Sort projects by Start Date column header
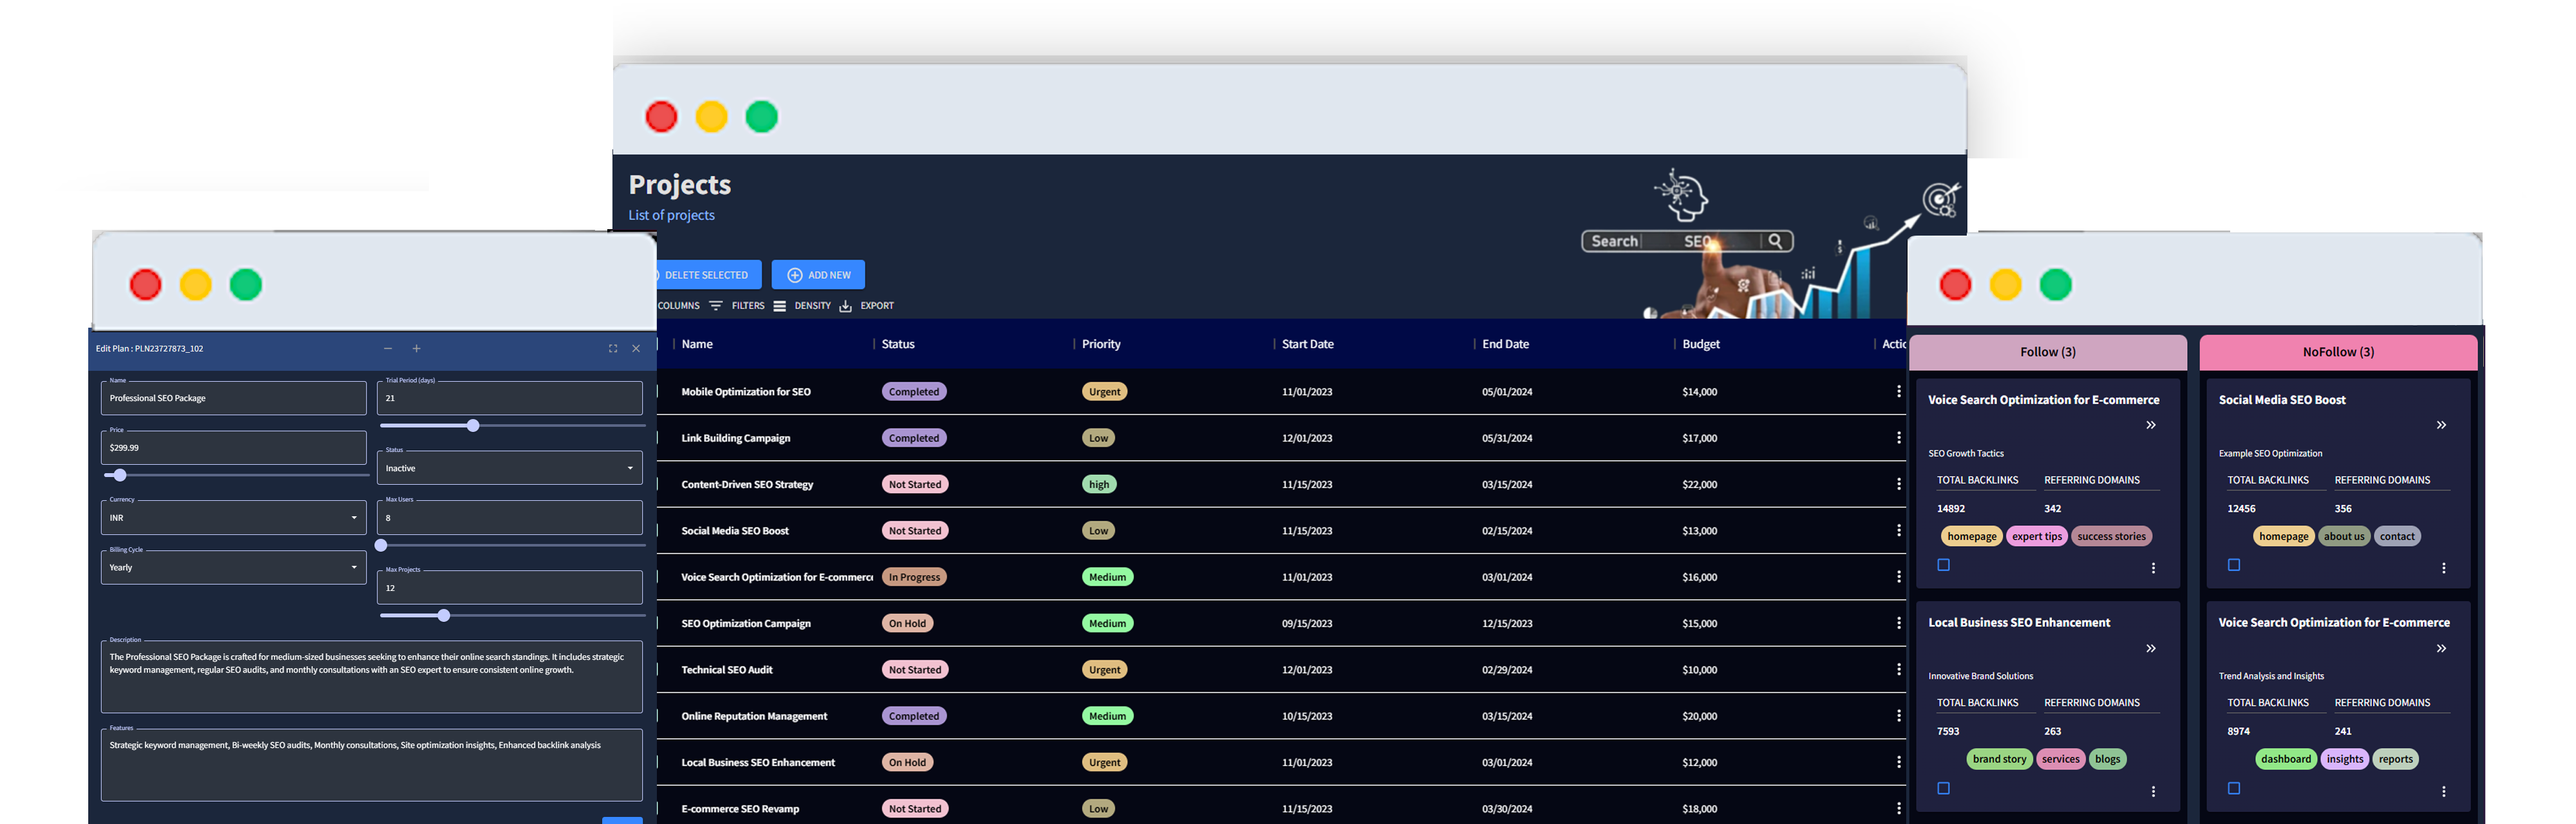 (x=1307, y=344)
